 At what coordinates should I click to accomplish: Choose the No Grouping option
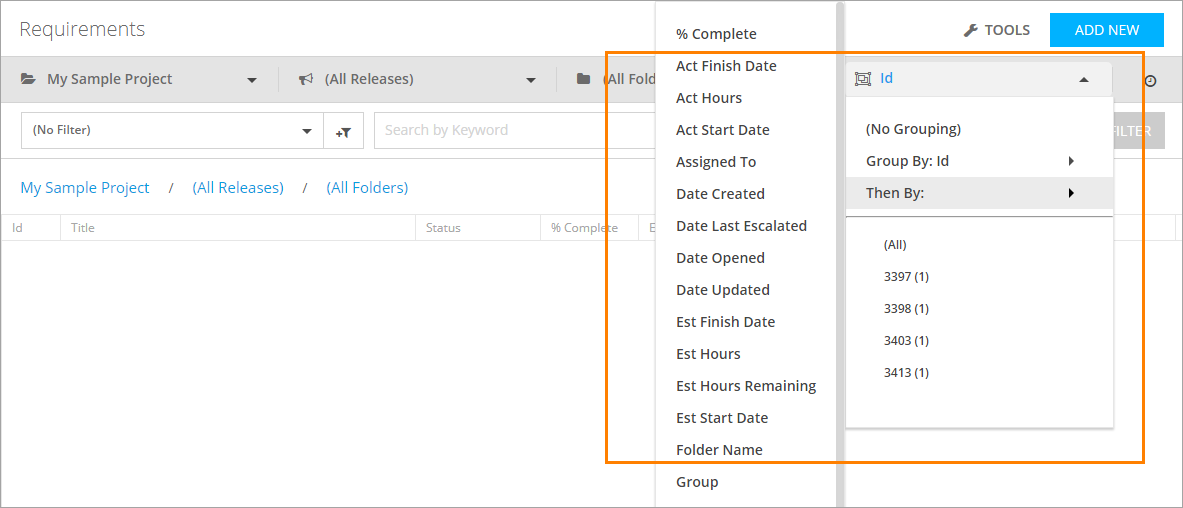click(913, 129)
